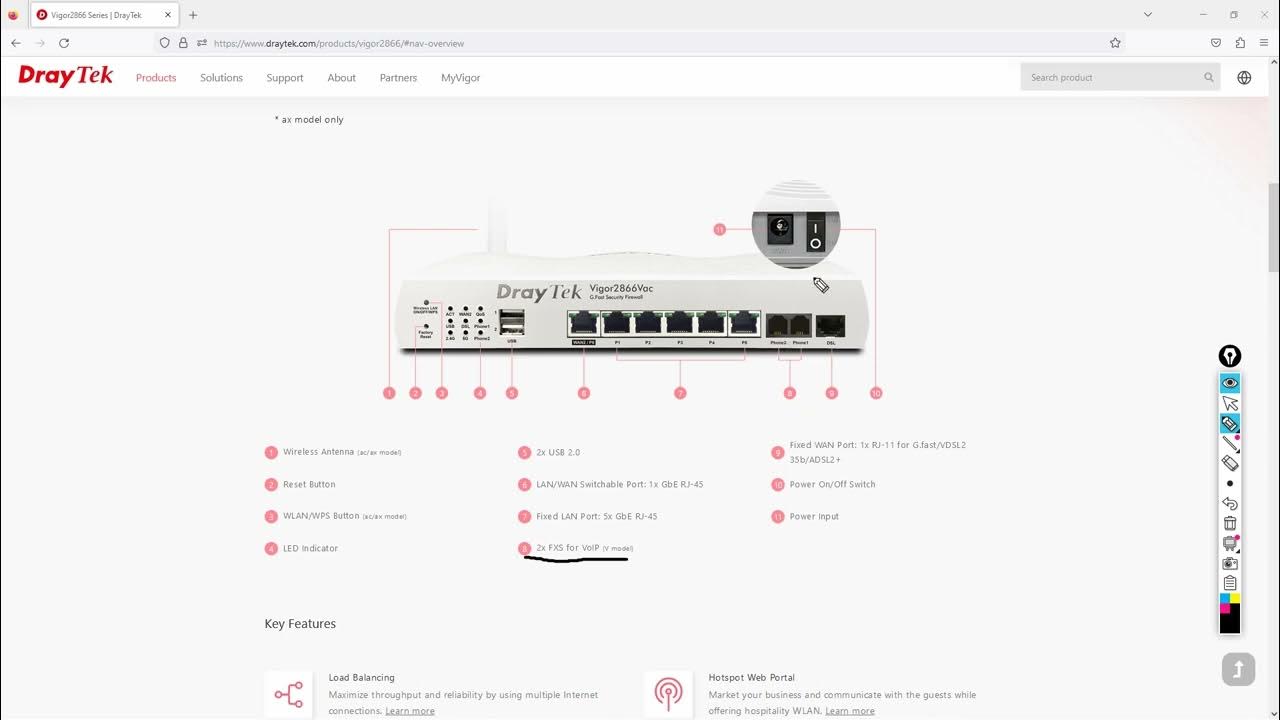Click the 'Power On/Off Switch' label
Viewport: 1280px width, 720px height.
832,484
